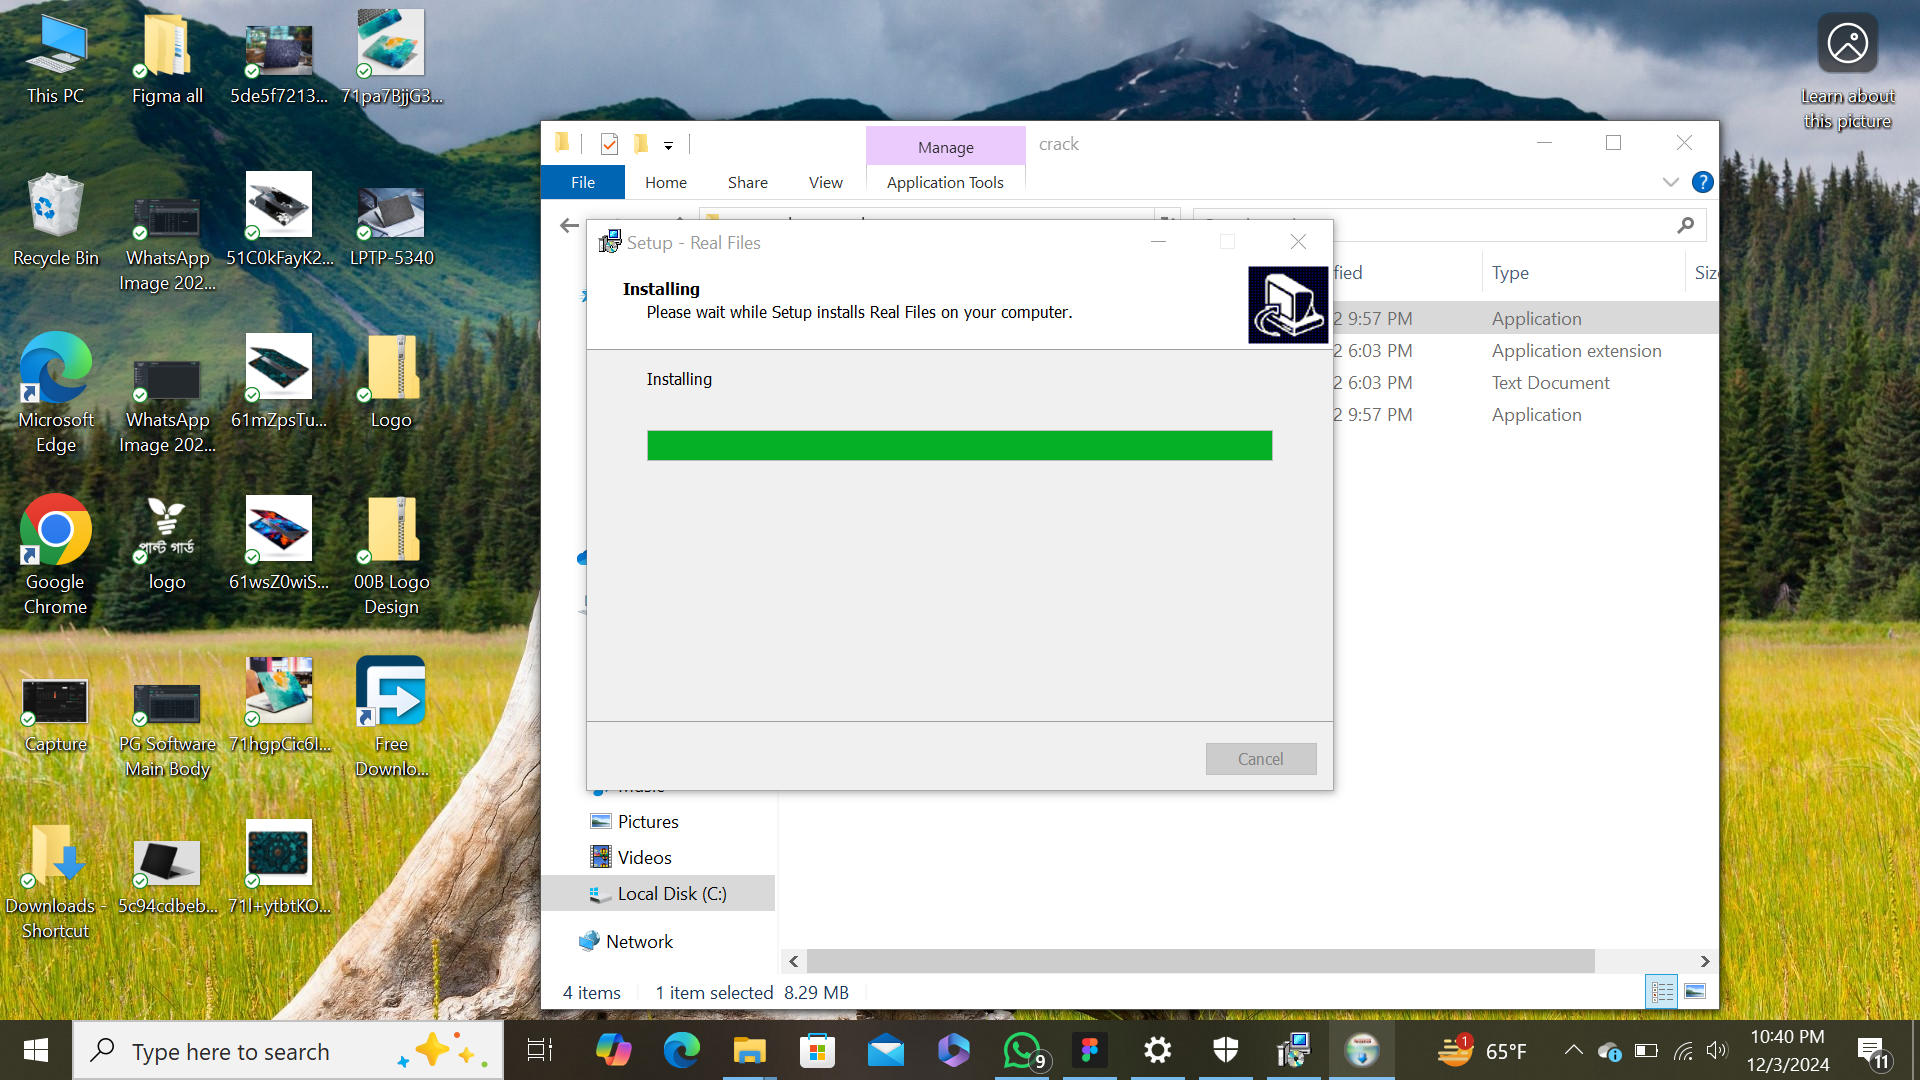1920x1080 pixels.
Task: Switch to large icons view toggle
Action: (1695, 991)
